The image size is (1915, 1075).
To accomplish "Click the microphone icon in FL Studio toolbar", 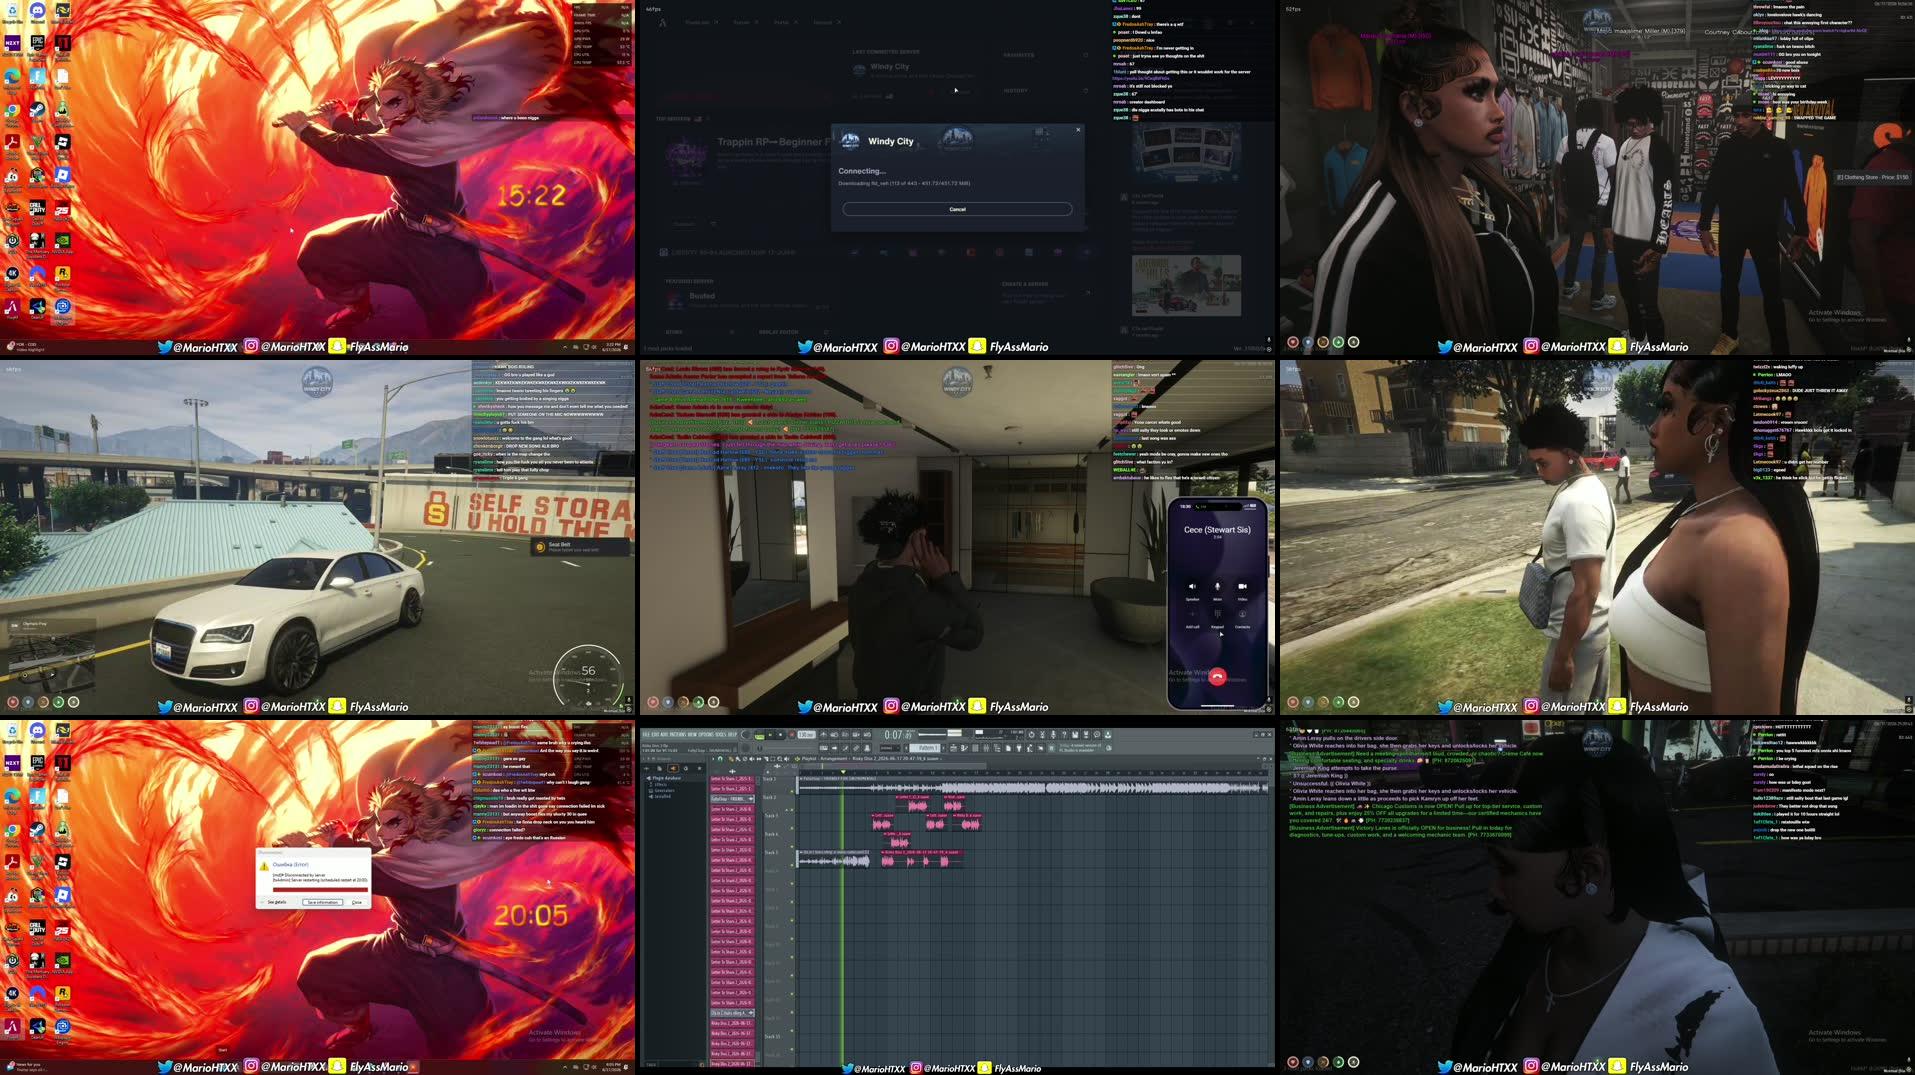I will (x=1052, y=734).
